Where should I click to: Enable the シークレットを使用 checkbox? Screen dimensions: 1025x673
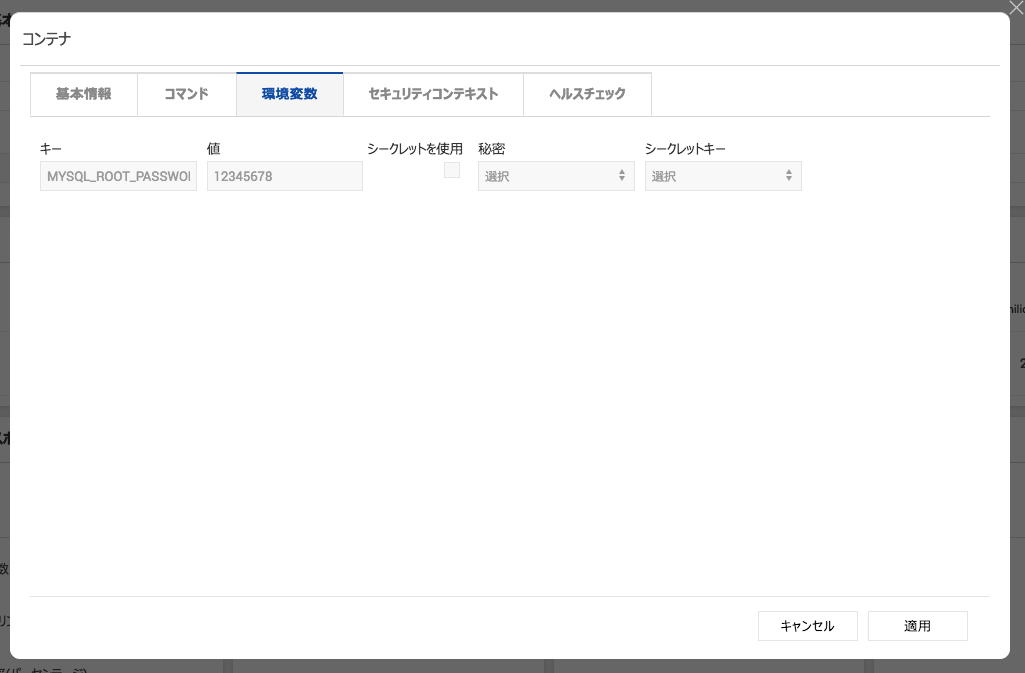point(452,171)
